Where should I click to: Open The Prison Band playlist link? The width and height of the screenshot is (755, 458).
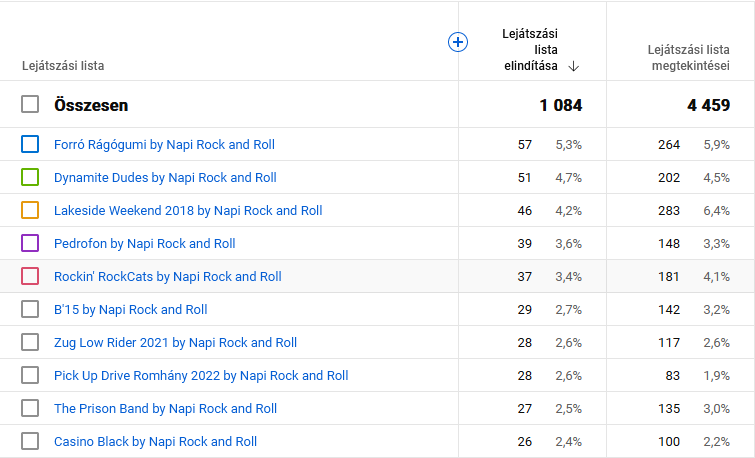tap(165, 408)
